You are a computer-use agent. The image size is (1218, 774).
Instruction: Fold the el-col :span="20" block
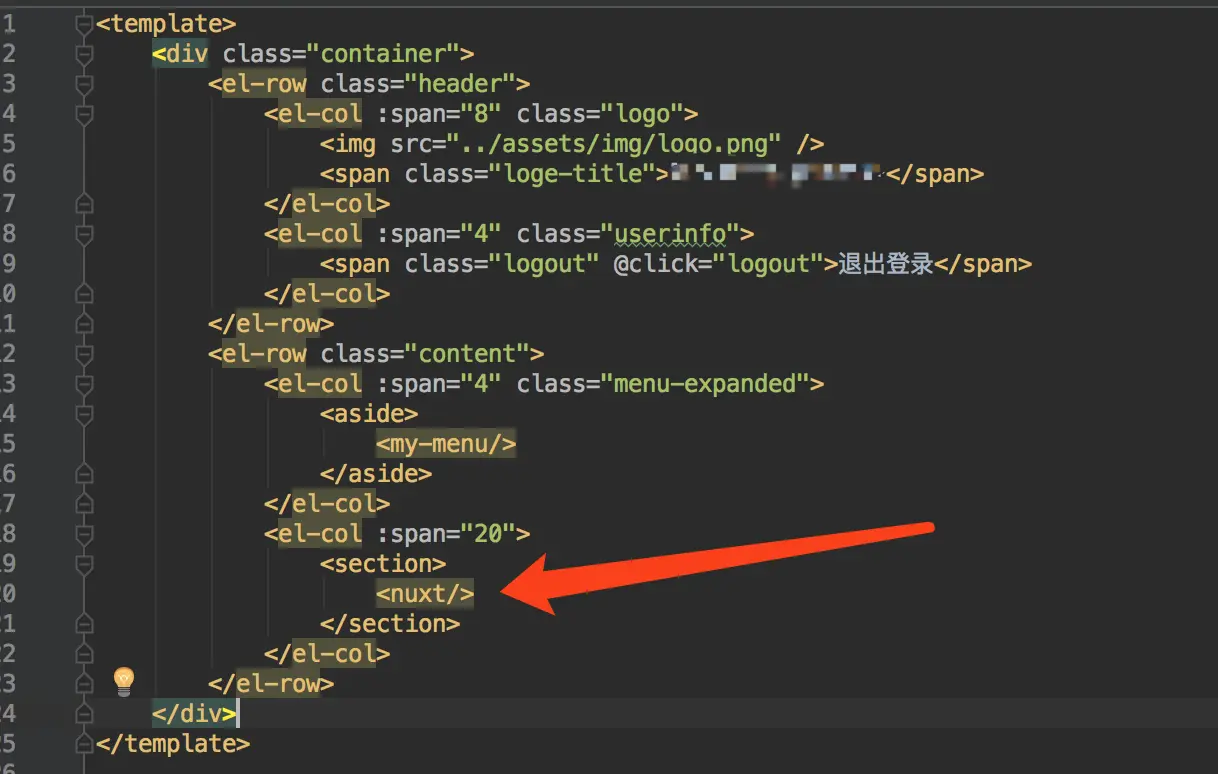[x=84, y=534]
